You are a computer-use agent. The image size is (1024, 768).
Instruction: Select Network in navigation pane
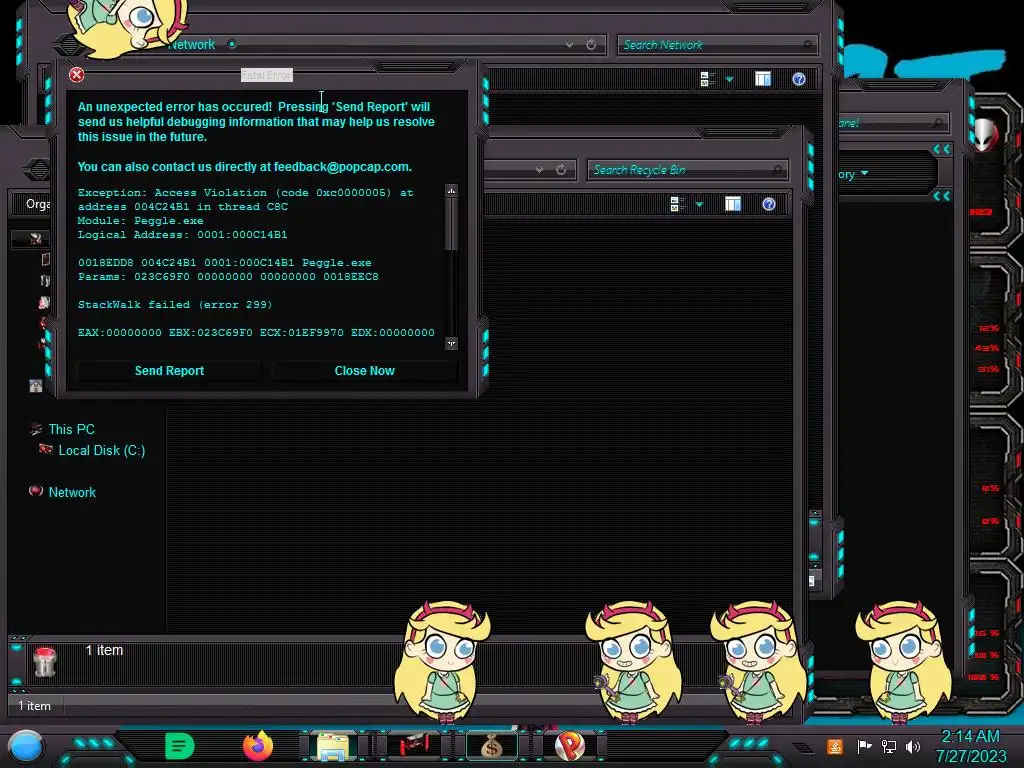pyautogui.click(x=72, y=492)
